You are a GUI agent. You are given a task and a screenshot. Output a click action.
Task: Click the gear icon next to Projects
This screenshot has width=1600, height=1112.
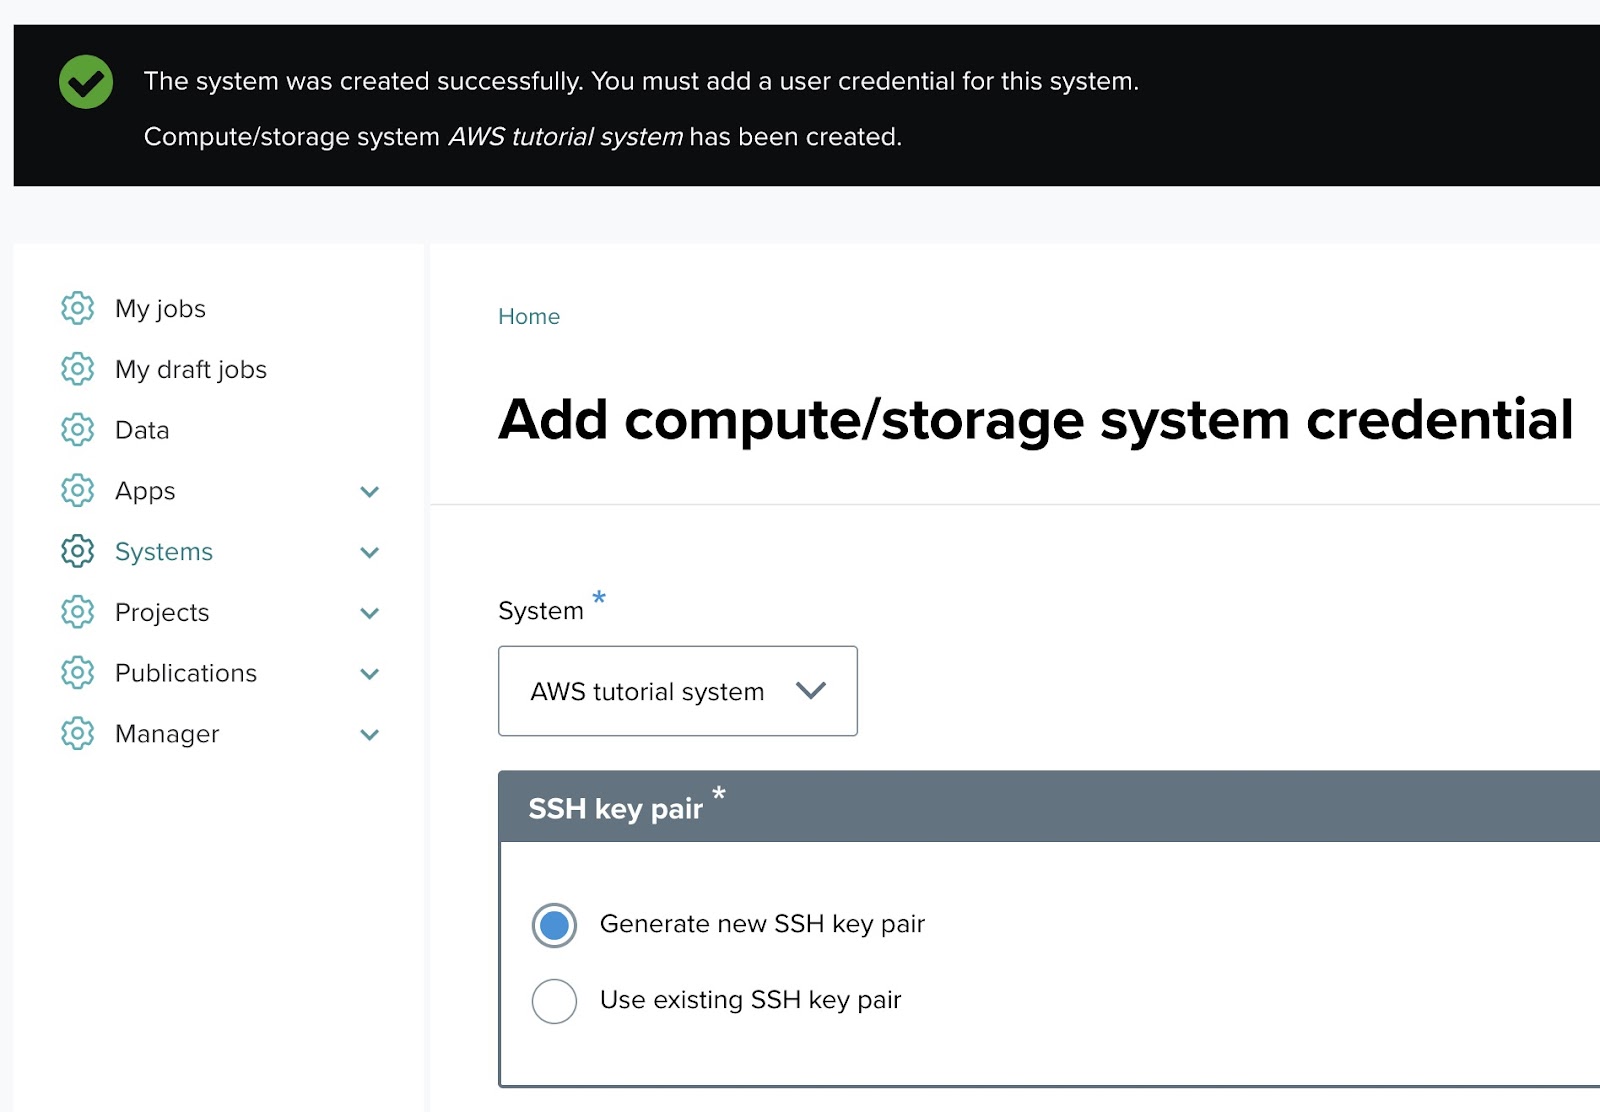[x=77, y=612]
